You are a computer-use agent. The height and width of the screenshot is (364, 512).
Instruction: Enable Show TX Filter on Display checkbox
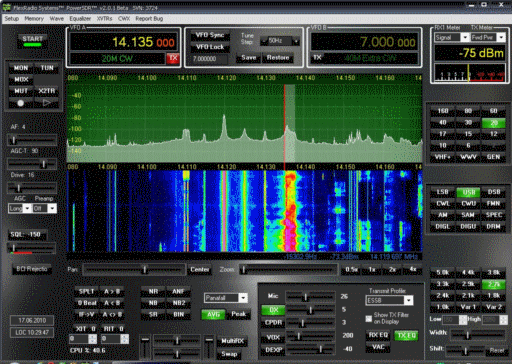(x=368, y=319)
